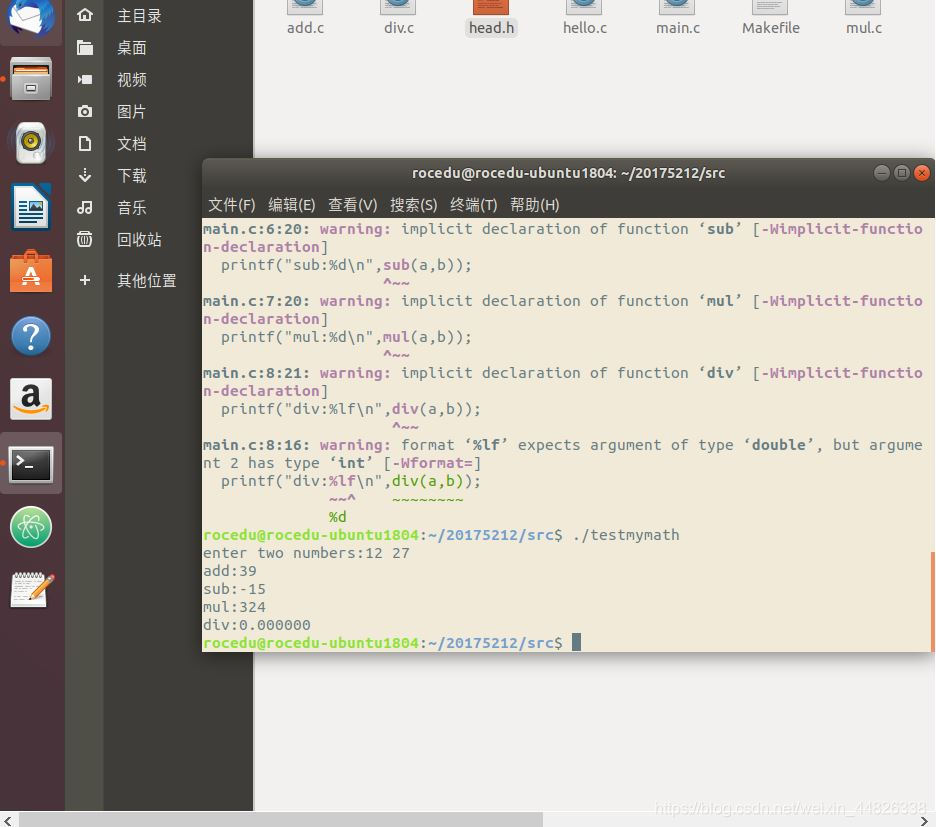
Task: Open the terminal 查看(V) menu
Action: [x=352, y=205]
